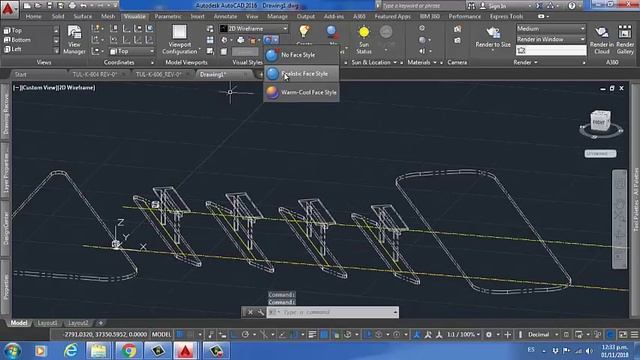
Task: Toggle hardware acceleration icon in status bar
Action: point(610,335)
